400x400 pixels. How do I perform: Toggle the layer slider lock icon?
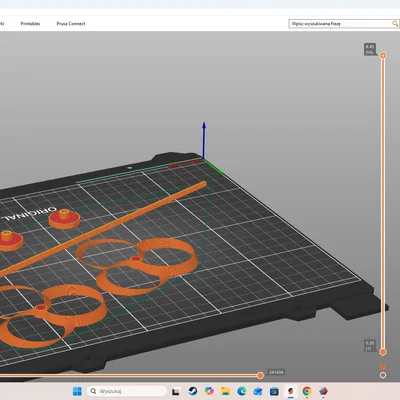(383, 366)
